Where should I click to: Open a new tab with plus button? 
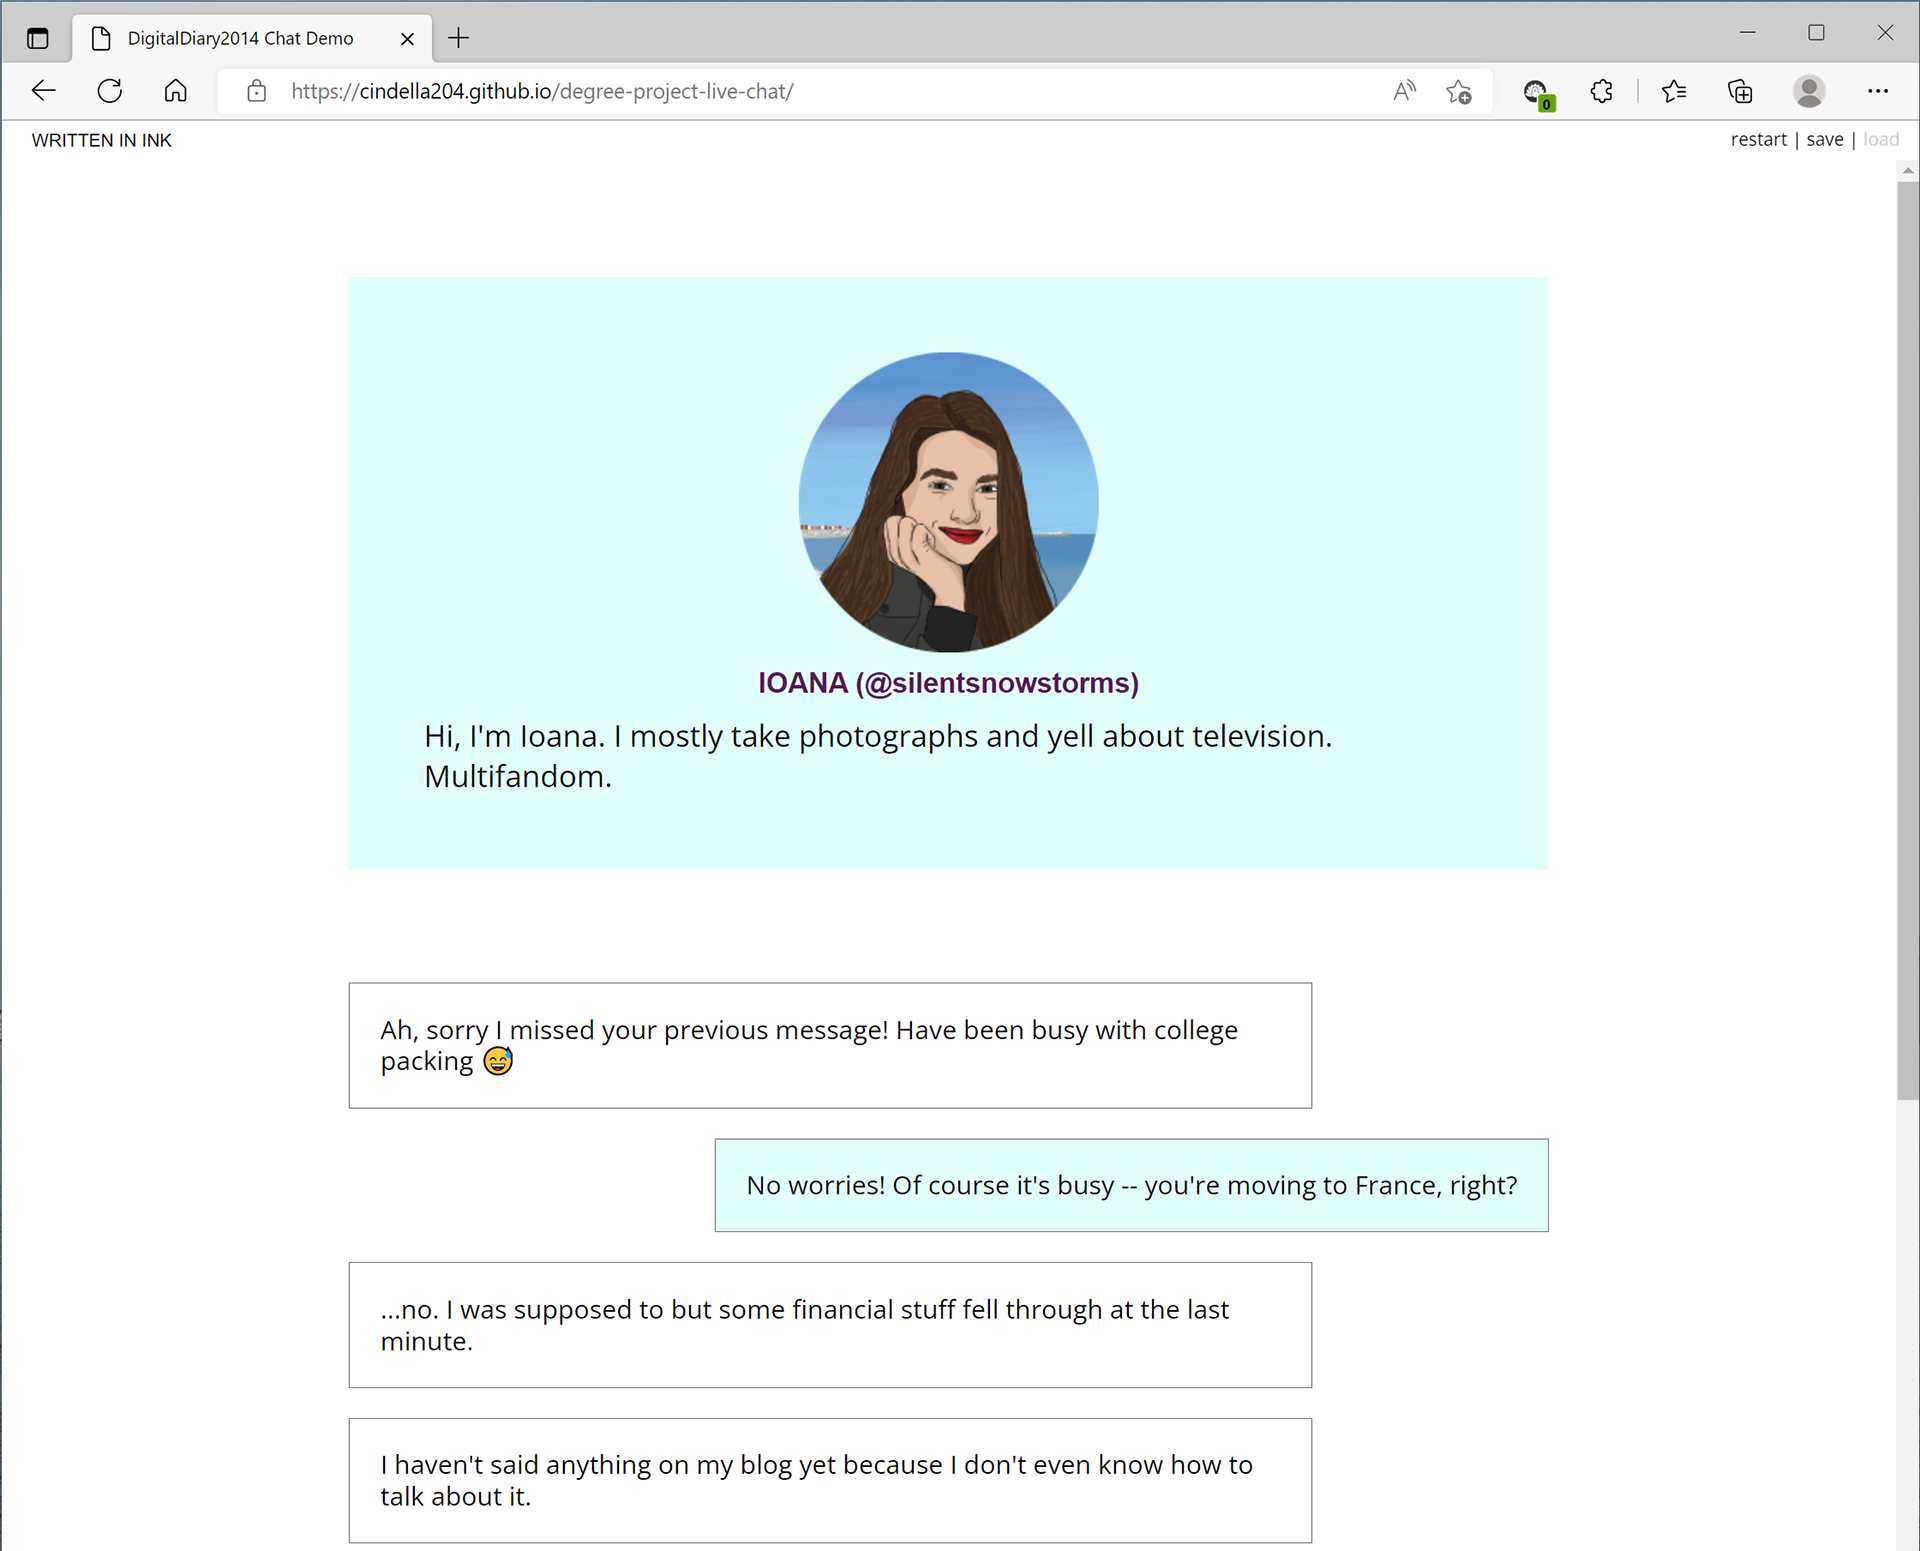click(459, 38)
